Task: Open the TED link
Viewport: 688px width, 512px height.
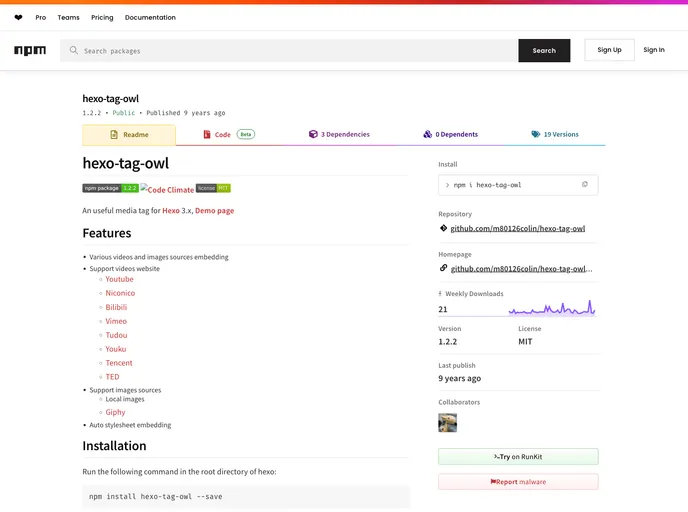Action: coord(112,377)
